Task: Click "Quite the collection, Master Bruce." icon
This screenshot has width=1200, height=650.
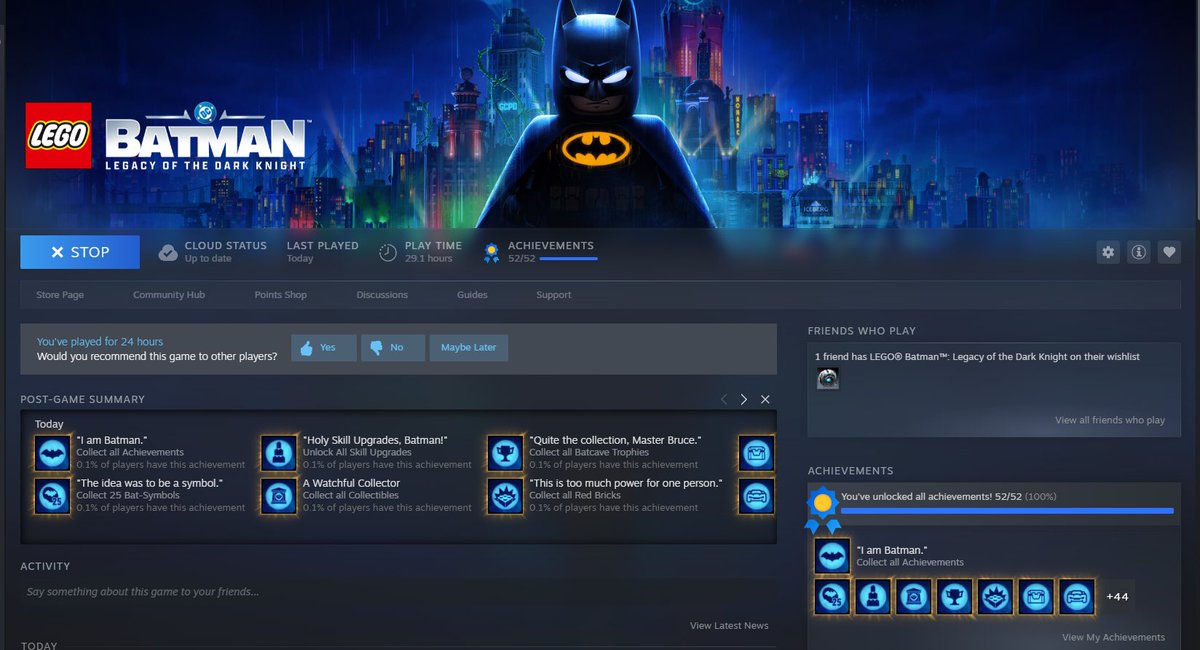Action: point(505,453)
